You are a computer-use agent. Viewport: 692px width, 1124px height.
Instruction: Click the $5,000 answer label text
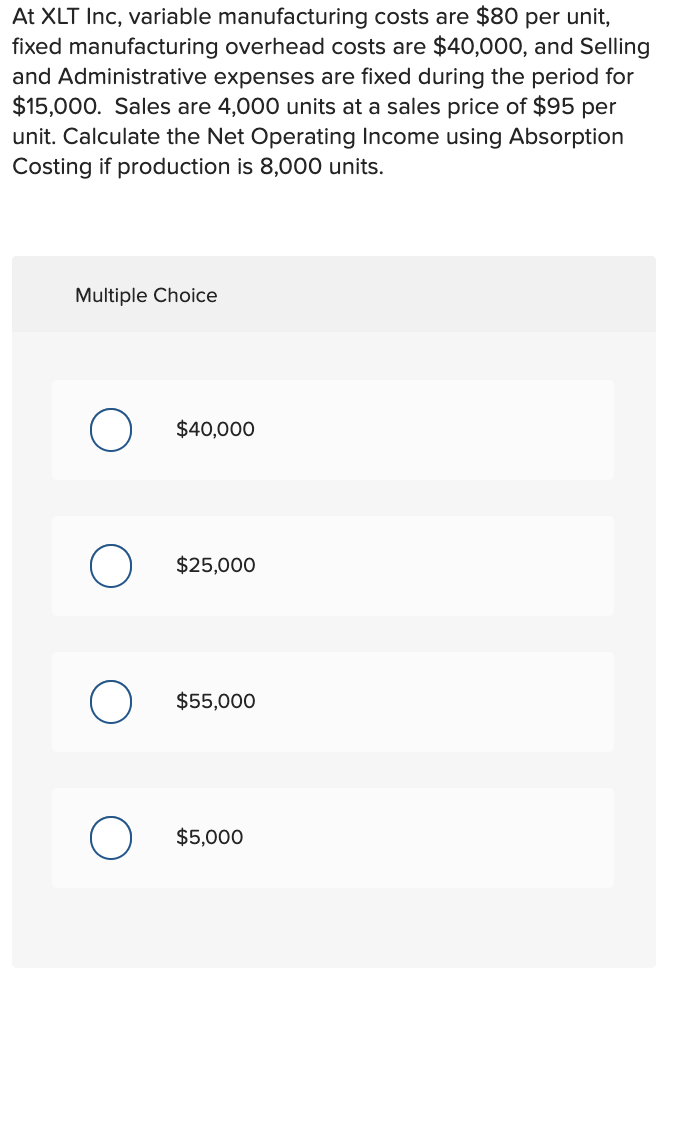210,837
